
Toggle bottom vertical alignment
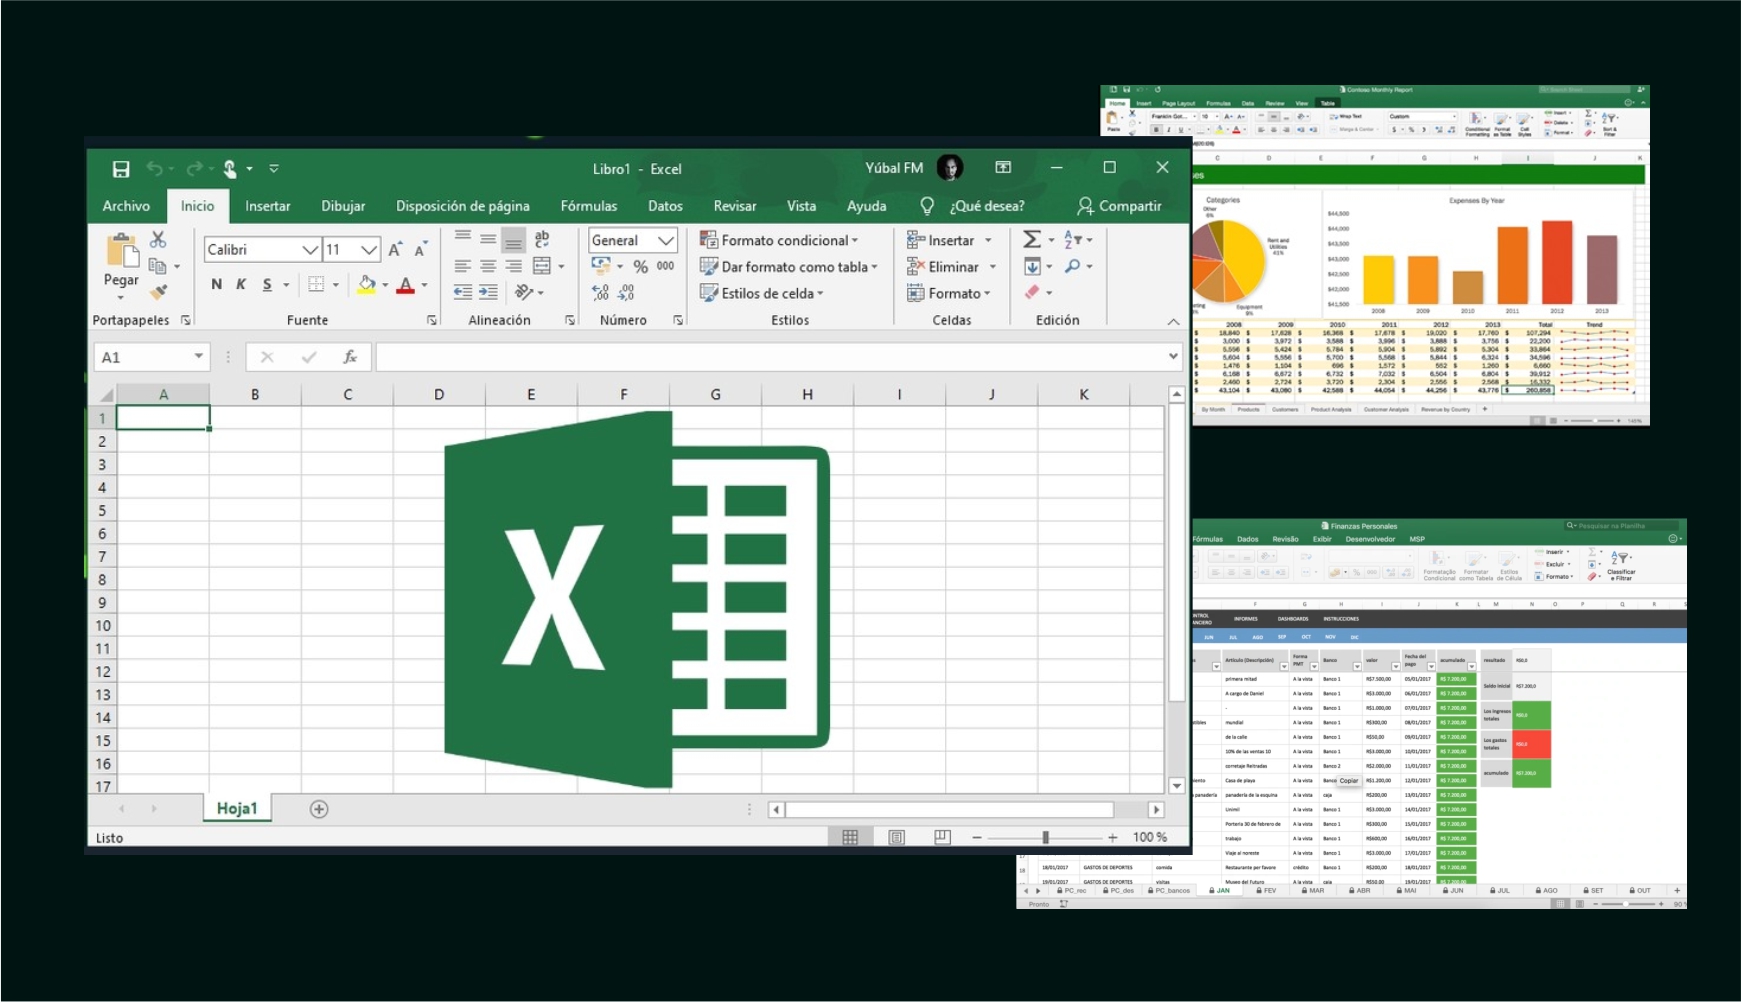(x=513, y=240)
